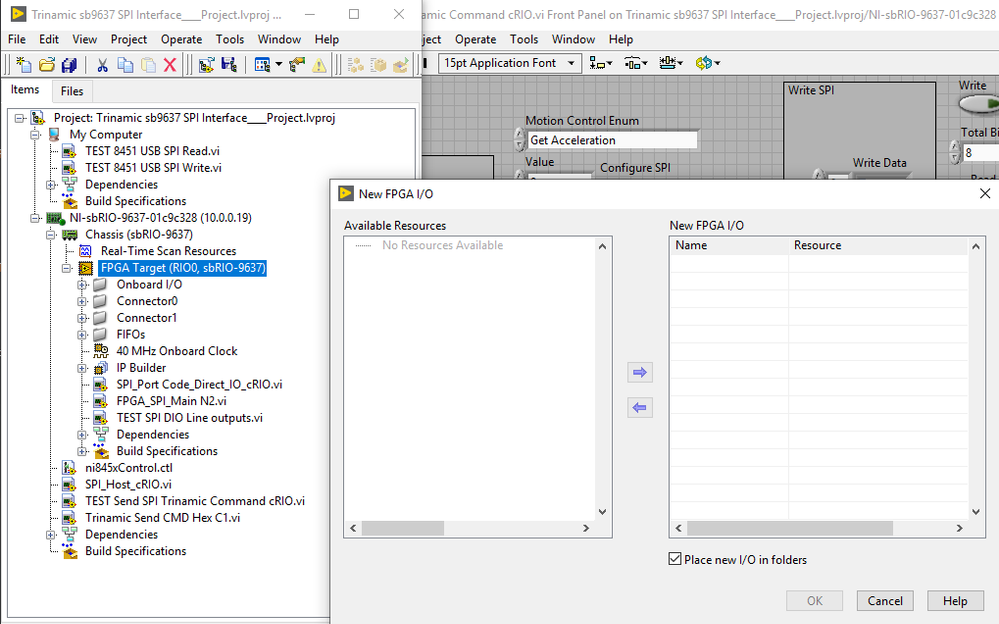
Task: Click the Find Project Items icon
Action: pos(297,64)
